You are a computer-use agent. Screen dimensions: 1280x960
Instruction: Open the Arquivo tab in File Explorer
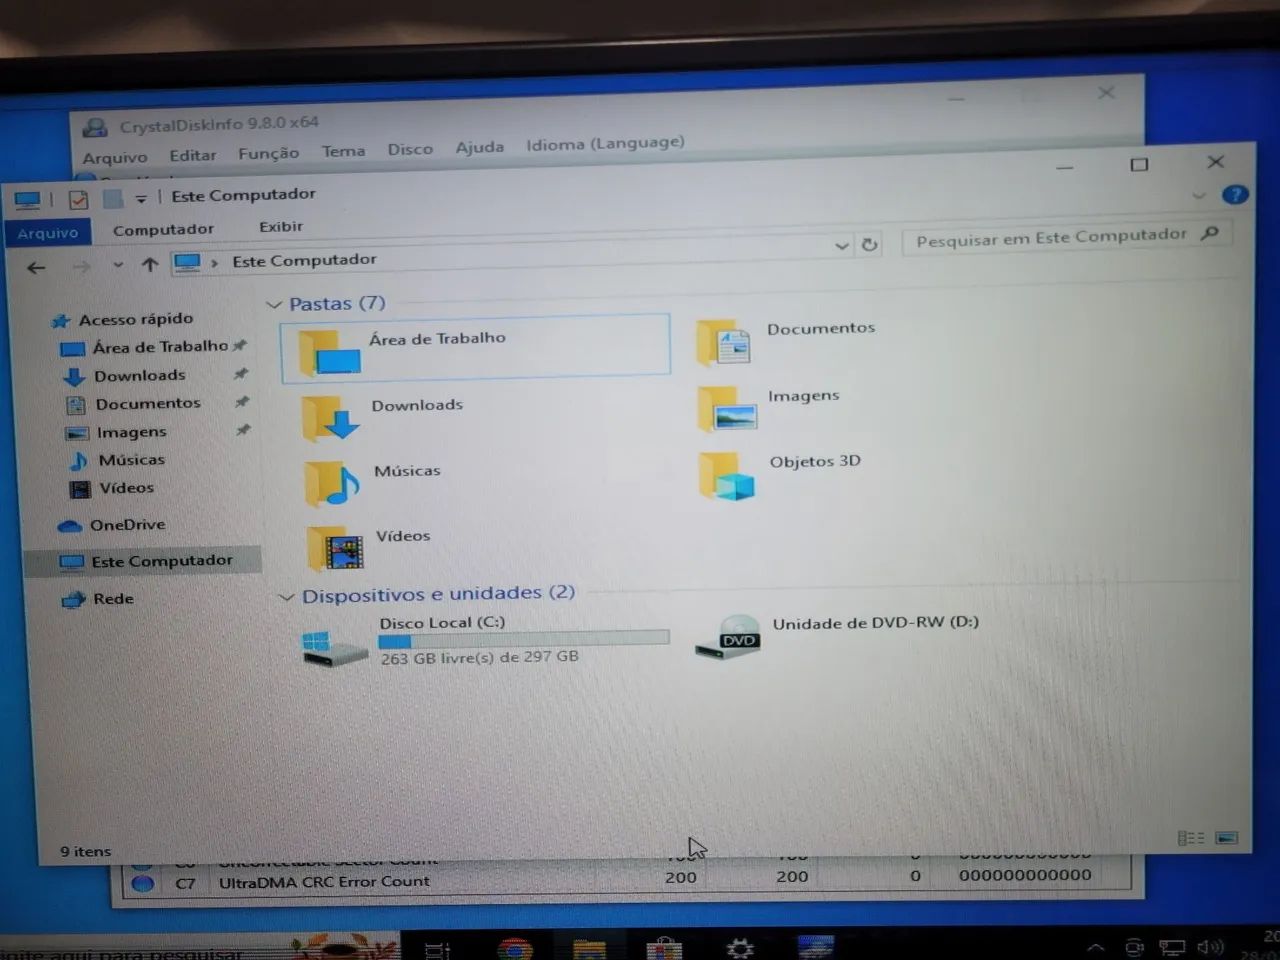coord(47,232)
